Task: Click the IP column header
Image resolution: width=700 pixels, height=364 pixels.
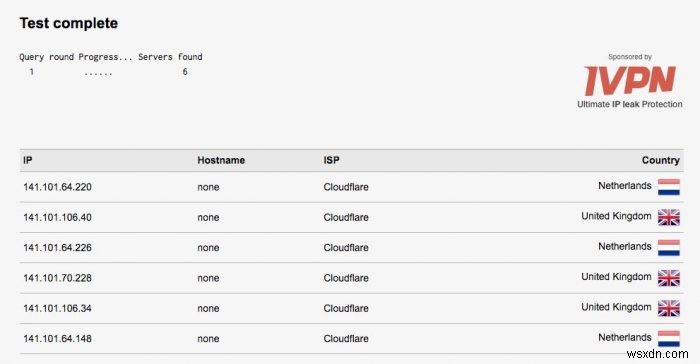Action: (28, 160)
